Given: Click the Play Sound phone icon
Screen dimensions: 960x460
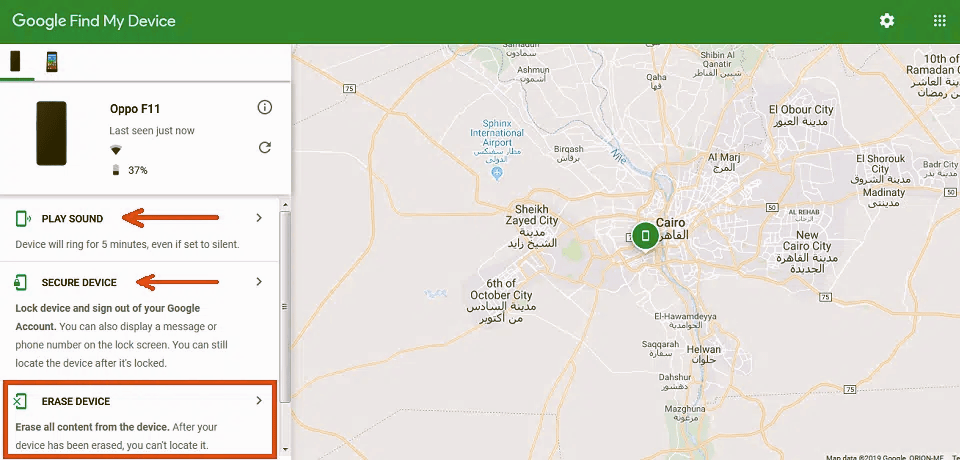Looking at the screenshot, I should tap(22, 218).
